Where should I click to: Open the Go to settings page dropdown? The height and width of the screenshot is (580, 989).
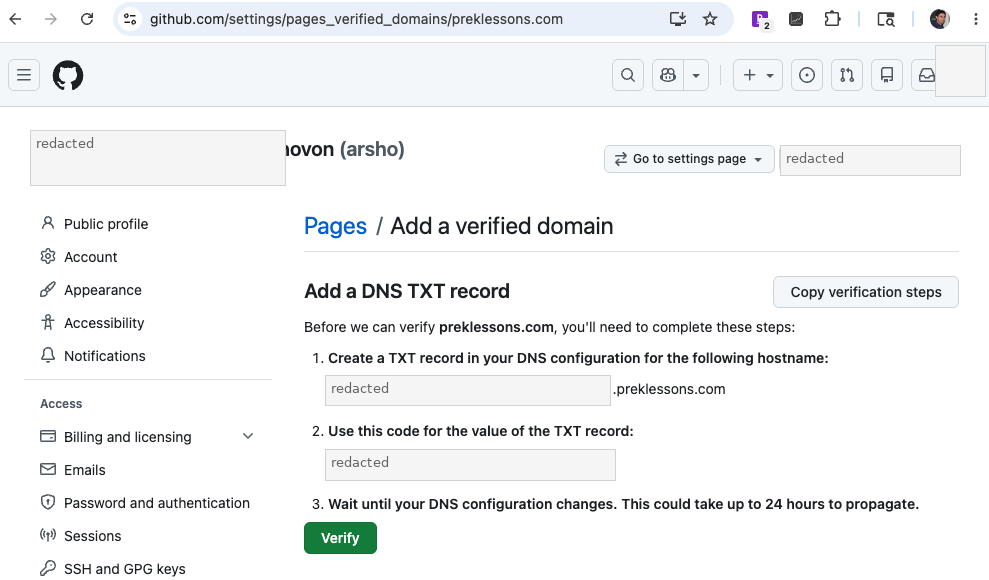[x=689, y=159]
